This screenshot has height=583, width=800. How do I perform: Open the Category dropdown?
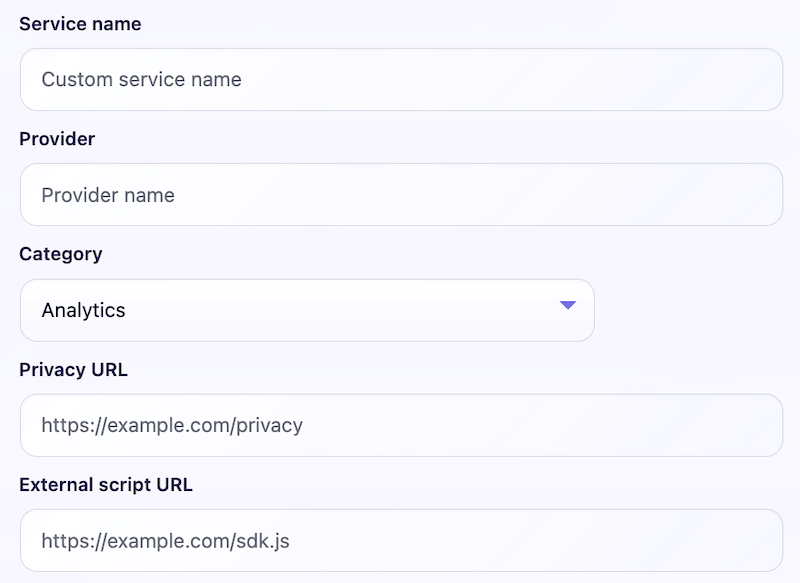coord(307,310)
